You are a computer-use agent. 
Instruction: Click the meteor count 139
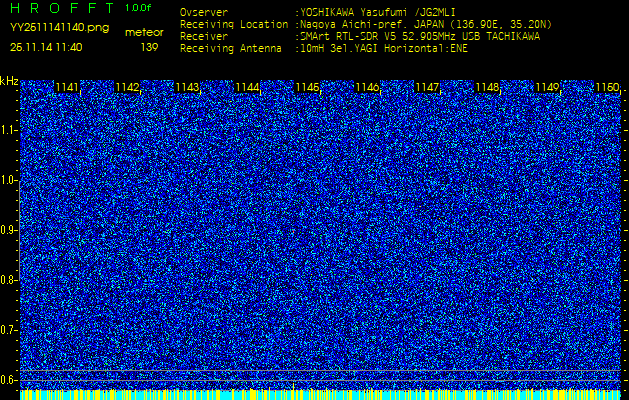[149, 47]
